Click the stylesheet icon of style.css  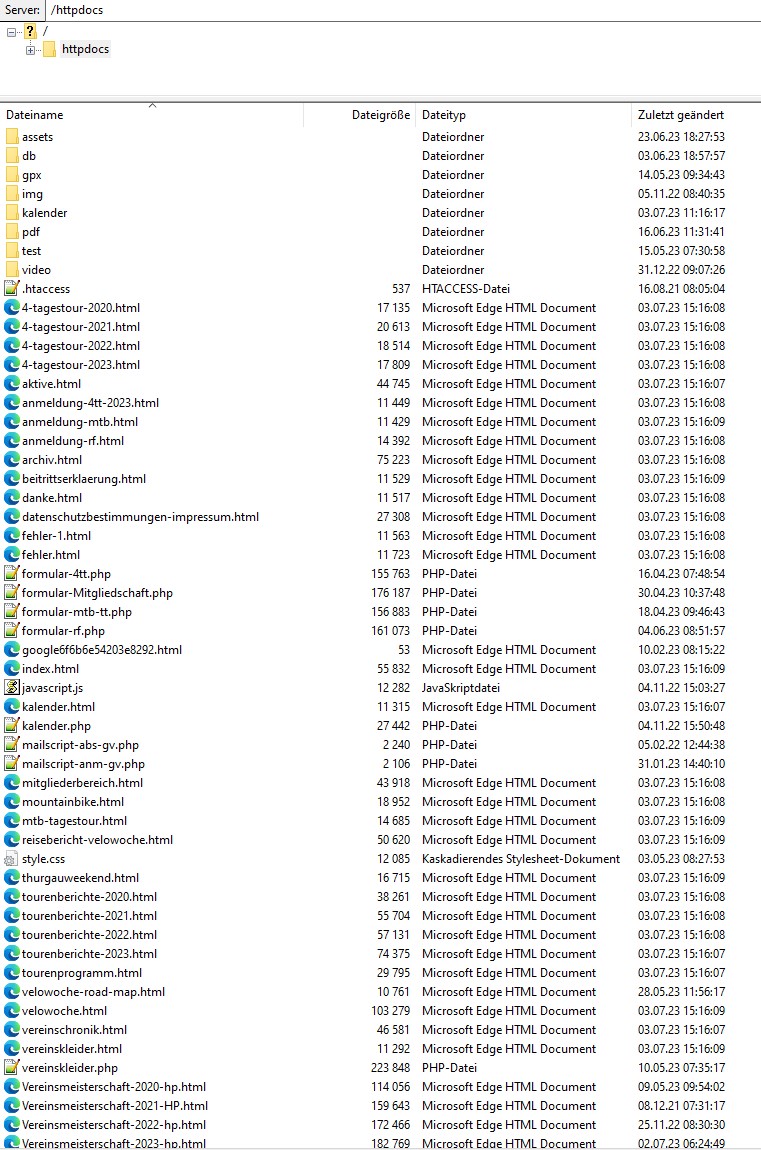(x=12, y=859)
